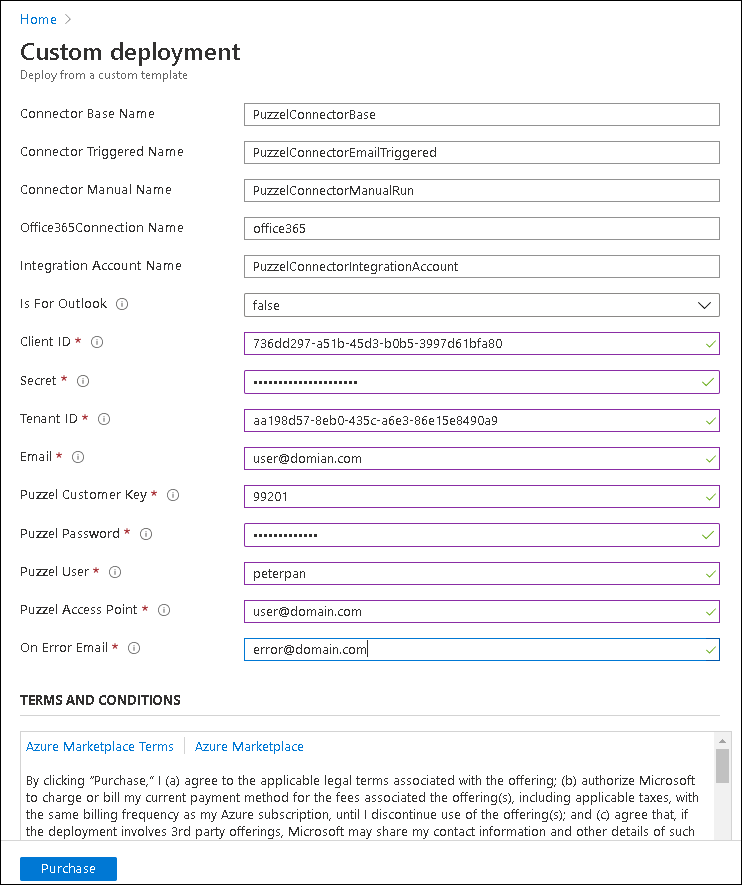The width and height of the screenshot is (742, 885).
Task: Select the Integration Account Name field
Action: [x=481, y=267]
